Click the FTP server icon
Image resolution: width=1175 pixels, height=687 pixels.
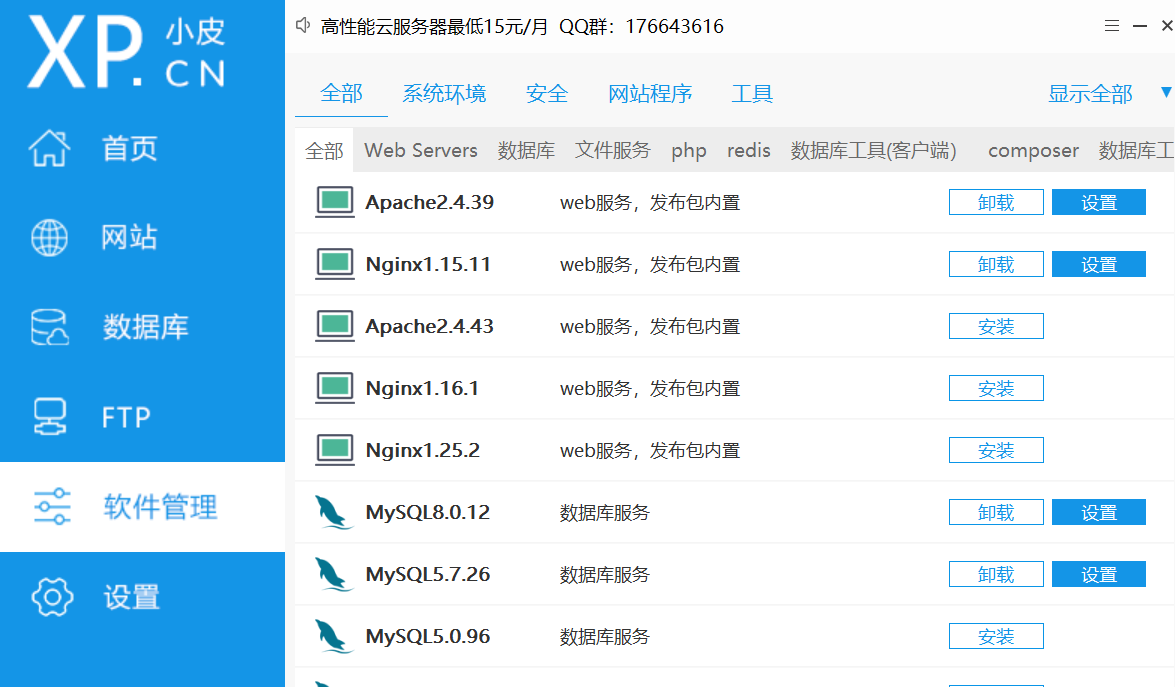click(x=49, y=417)
